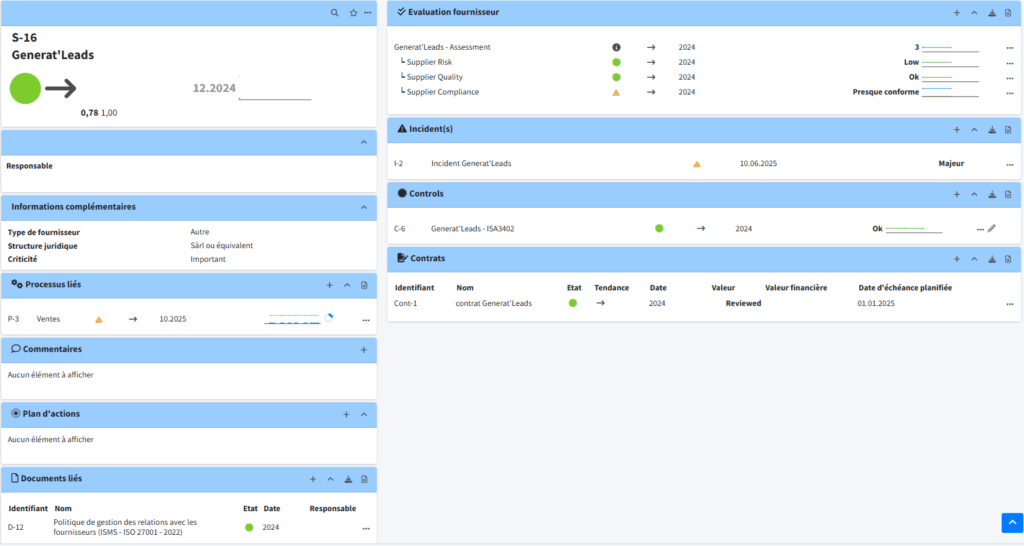The height and width of the screenshot is (546, 1024).
Task: Open the Incident Generat'Leads entry
Action: point(470,163)
